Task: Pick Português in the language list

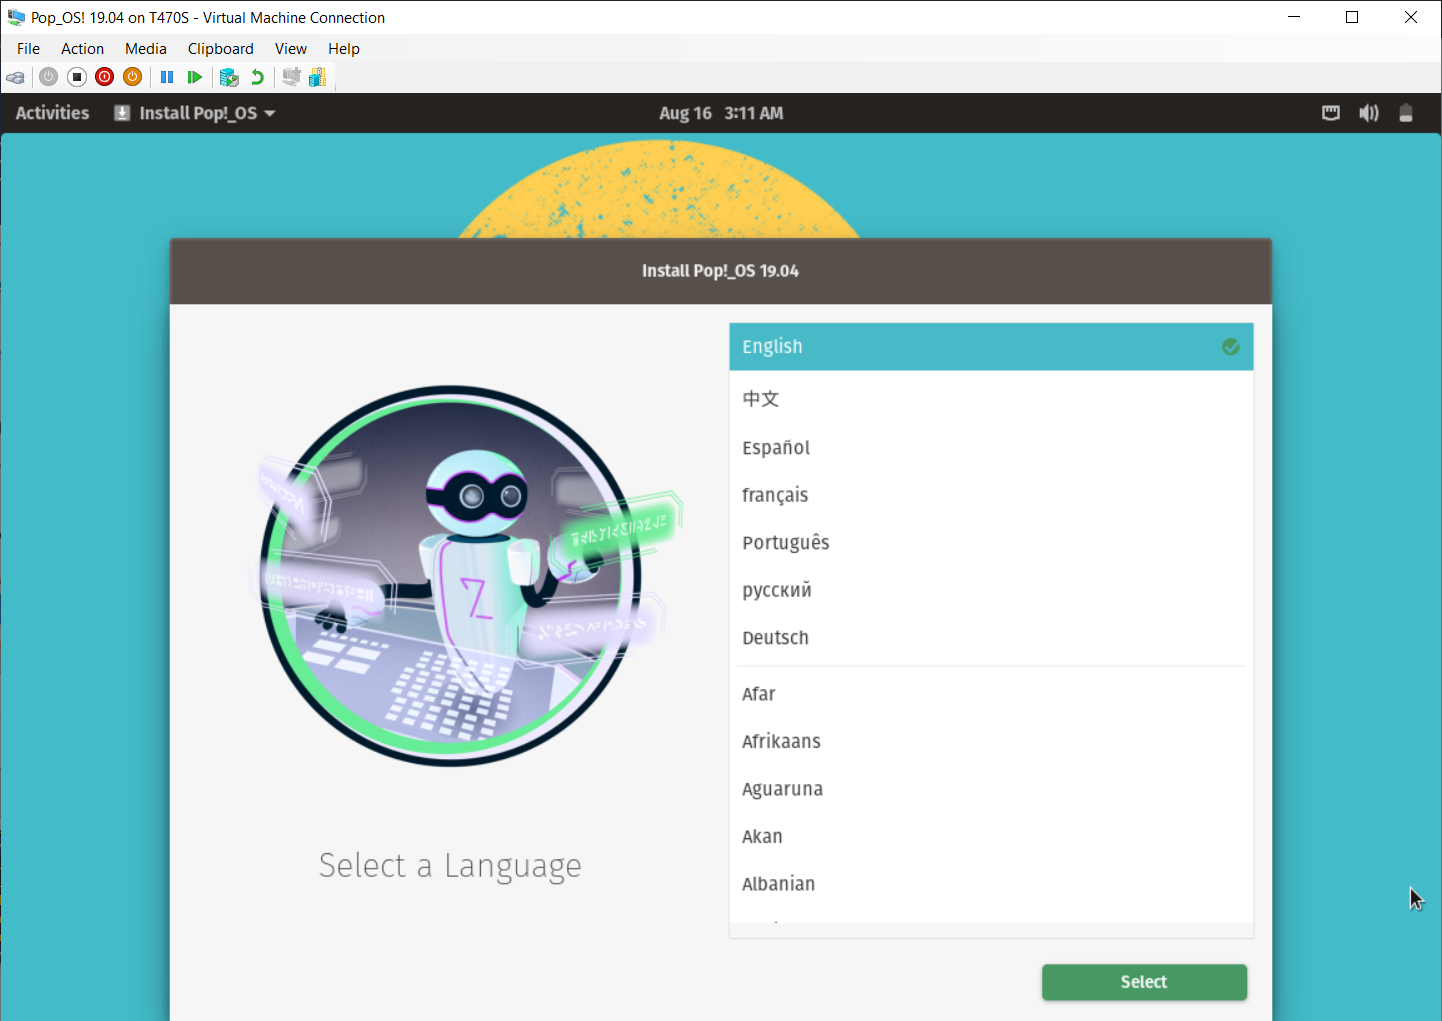Action: coord(991,542)
